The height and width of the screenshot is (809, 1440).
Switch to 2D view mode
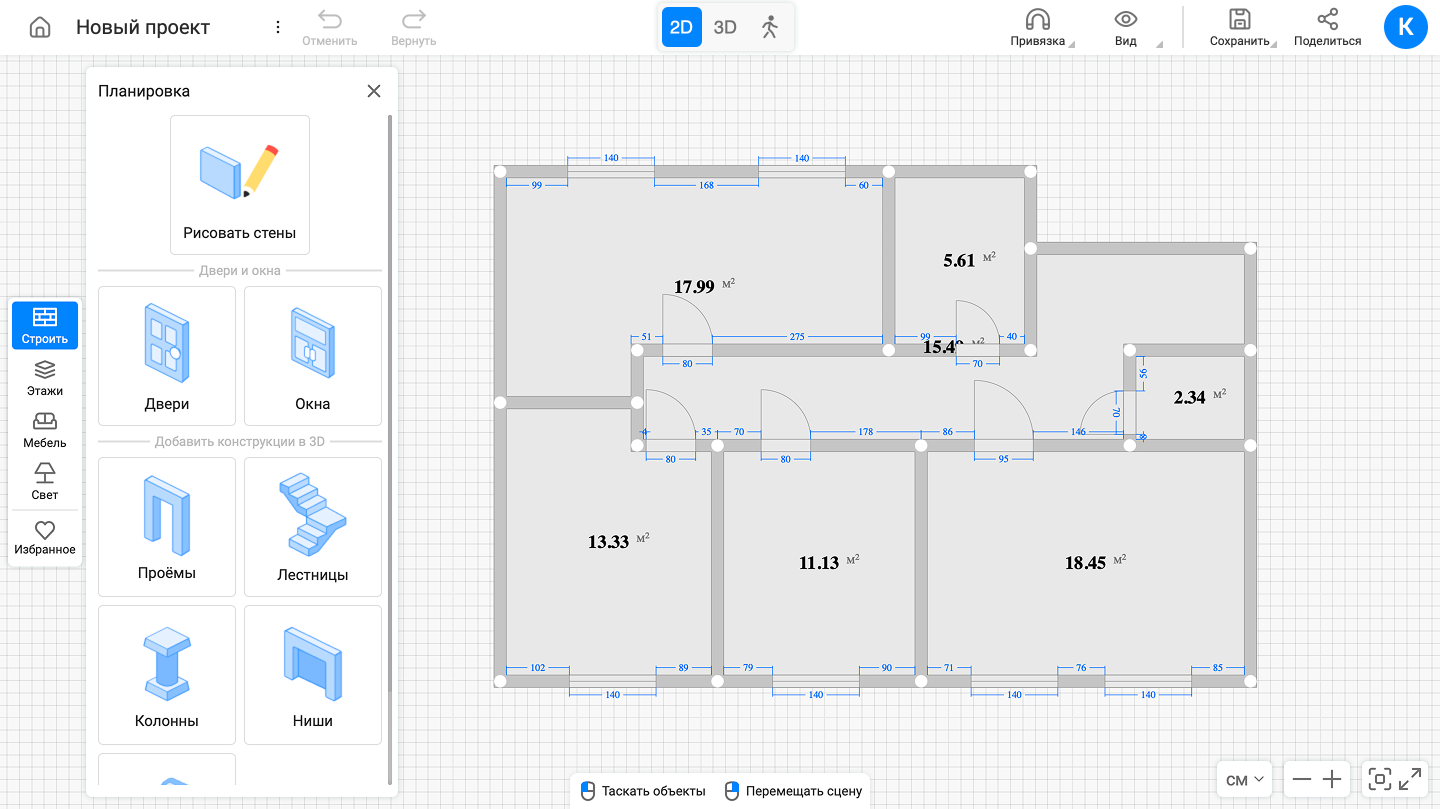681,27
